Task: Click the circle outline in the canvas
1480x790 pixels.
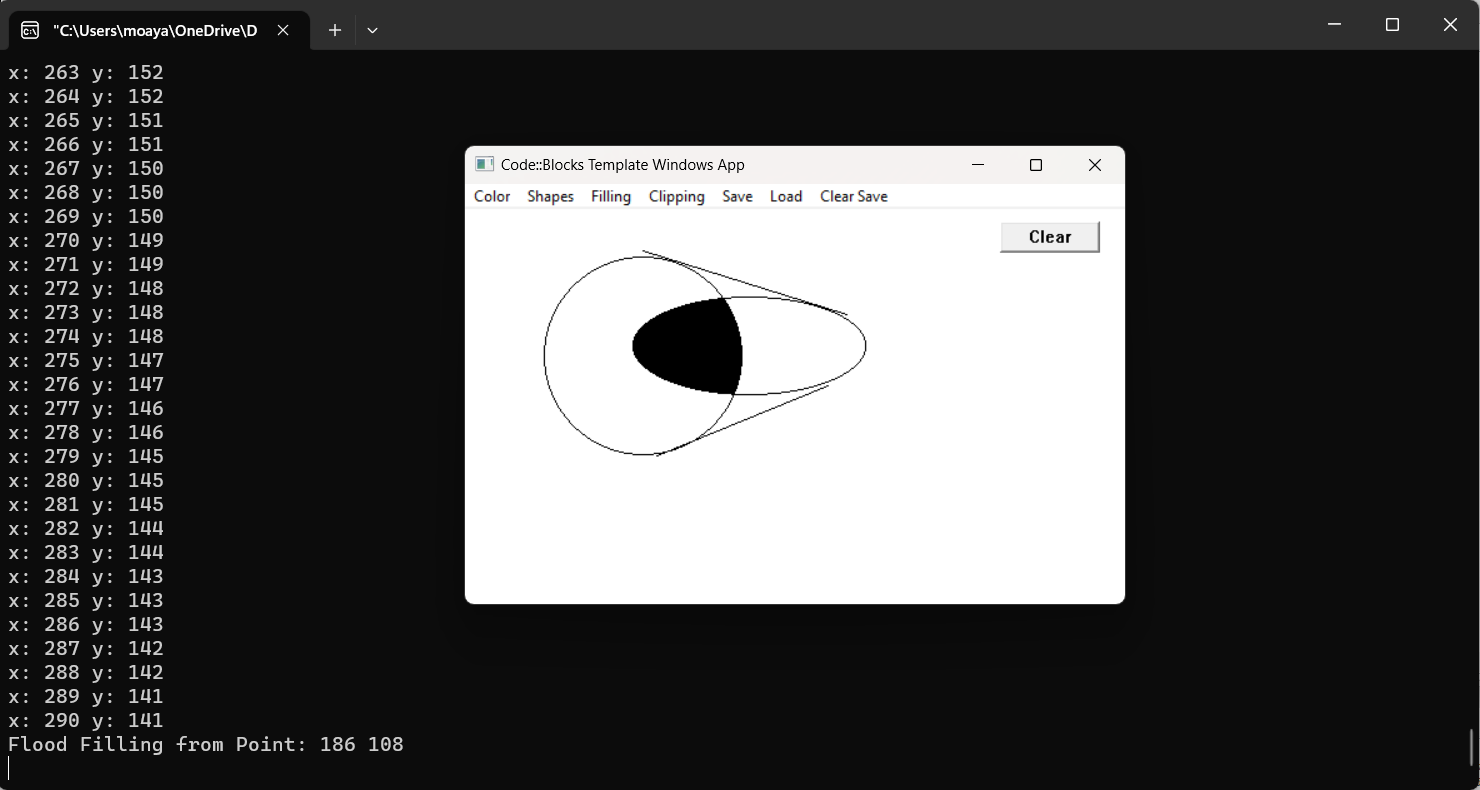Action: [545, 355]
